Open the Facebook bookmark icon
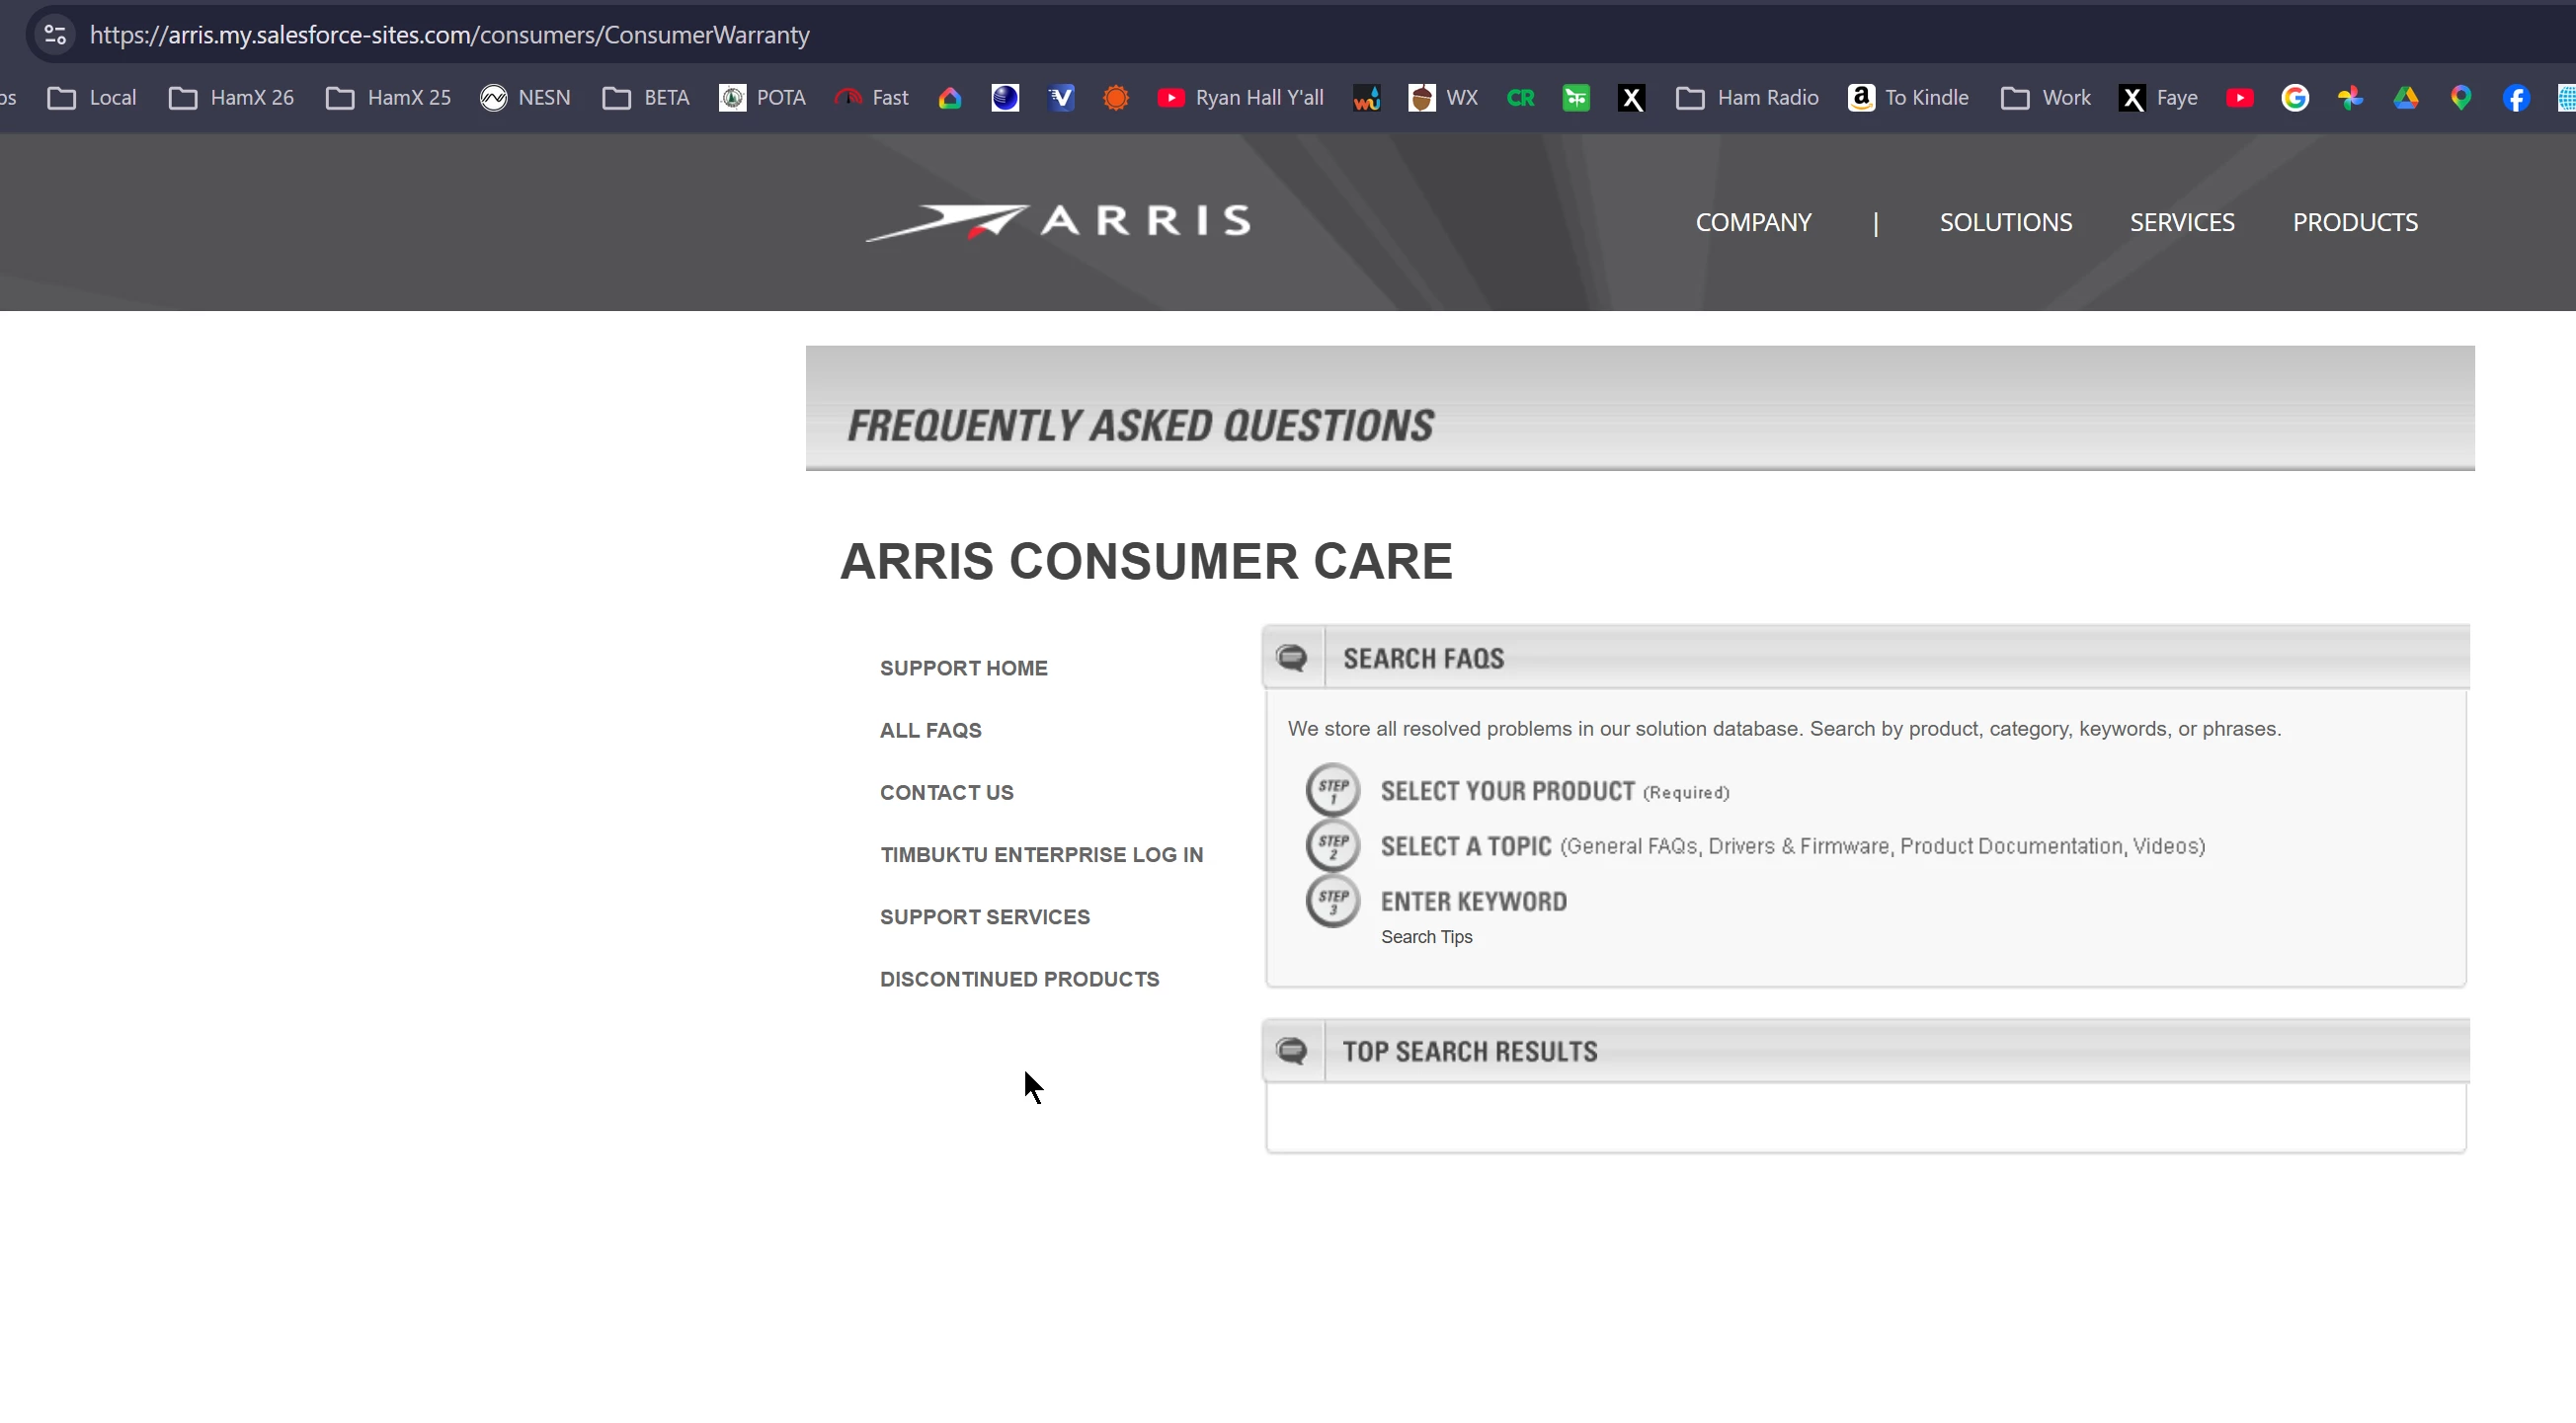This screenshot has height=1423, width=2576. click(2516, 98)
